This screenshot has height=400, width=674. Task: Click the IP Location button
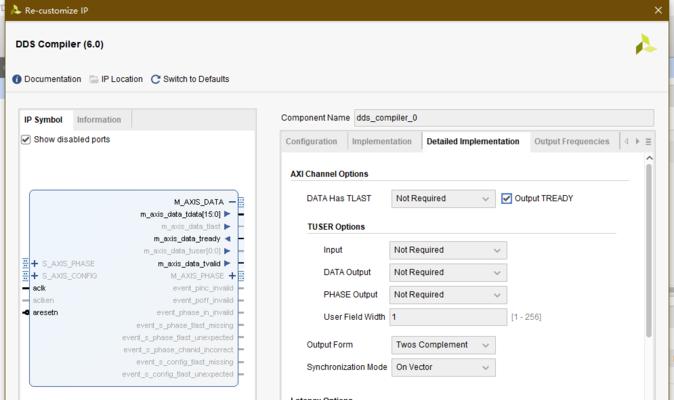[122, 79]
